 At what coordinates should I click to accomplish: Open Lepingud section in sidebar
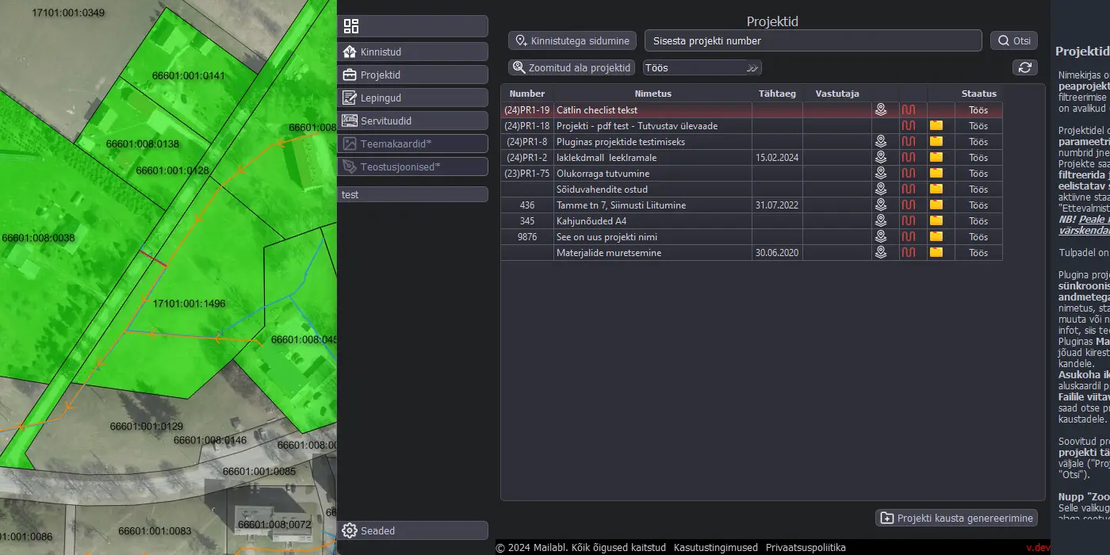click(x=413, y=98)
